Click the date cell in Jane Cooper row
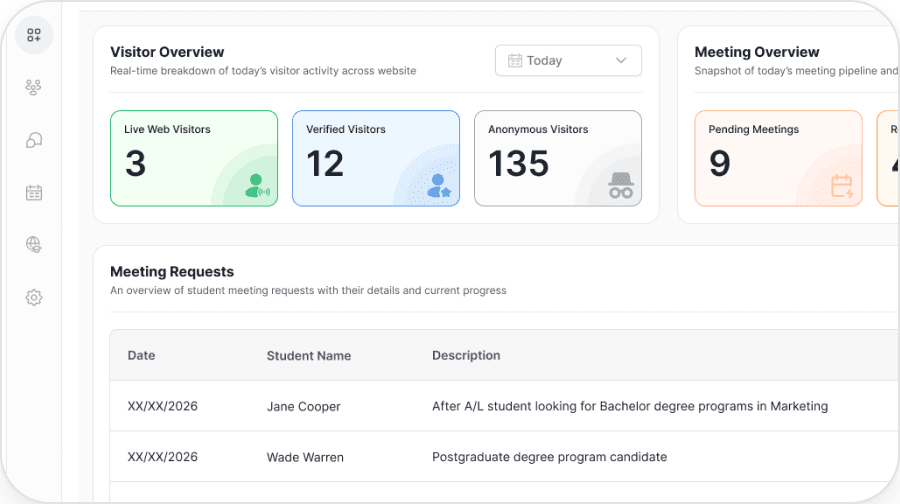The image size is (900, 504). (x=162, y=406)
